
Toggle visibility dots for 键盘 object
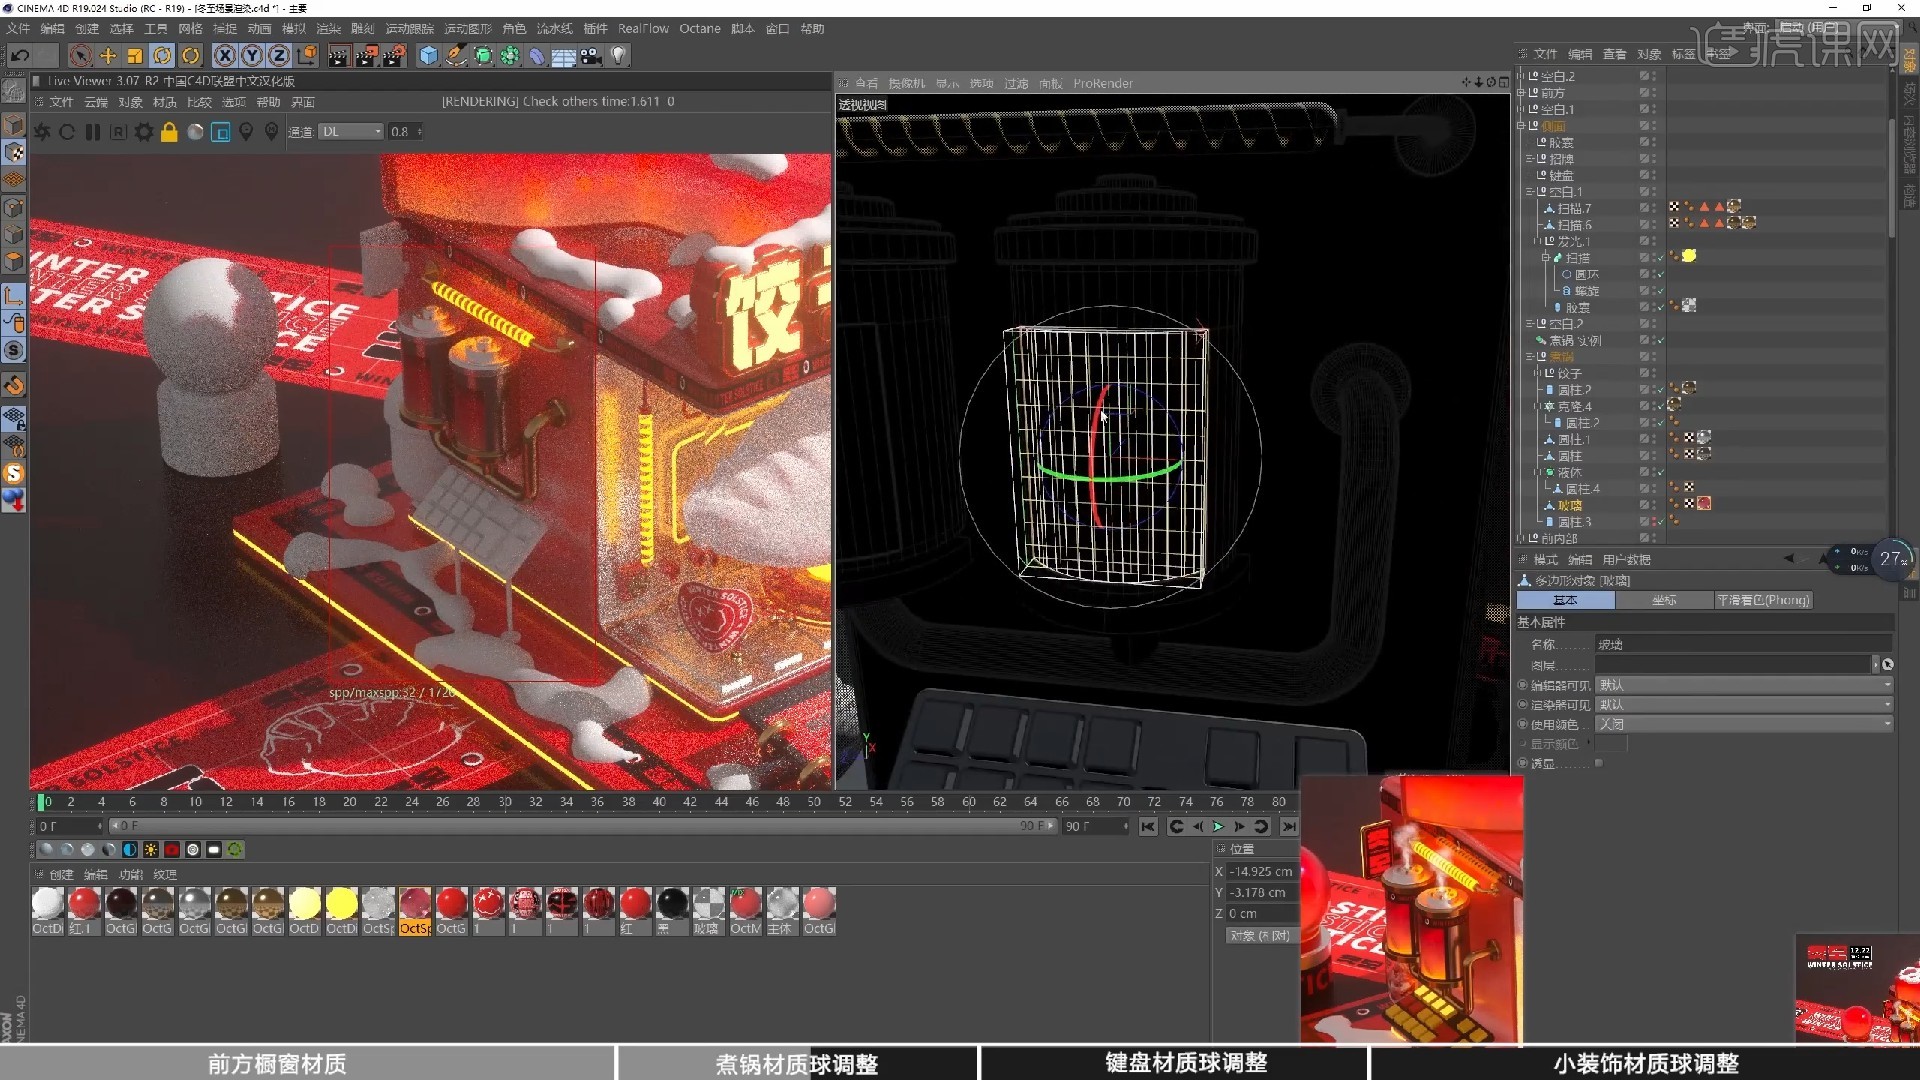pos(1653,176)
